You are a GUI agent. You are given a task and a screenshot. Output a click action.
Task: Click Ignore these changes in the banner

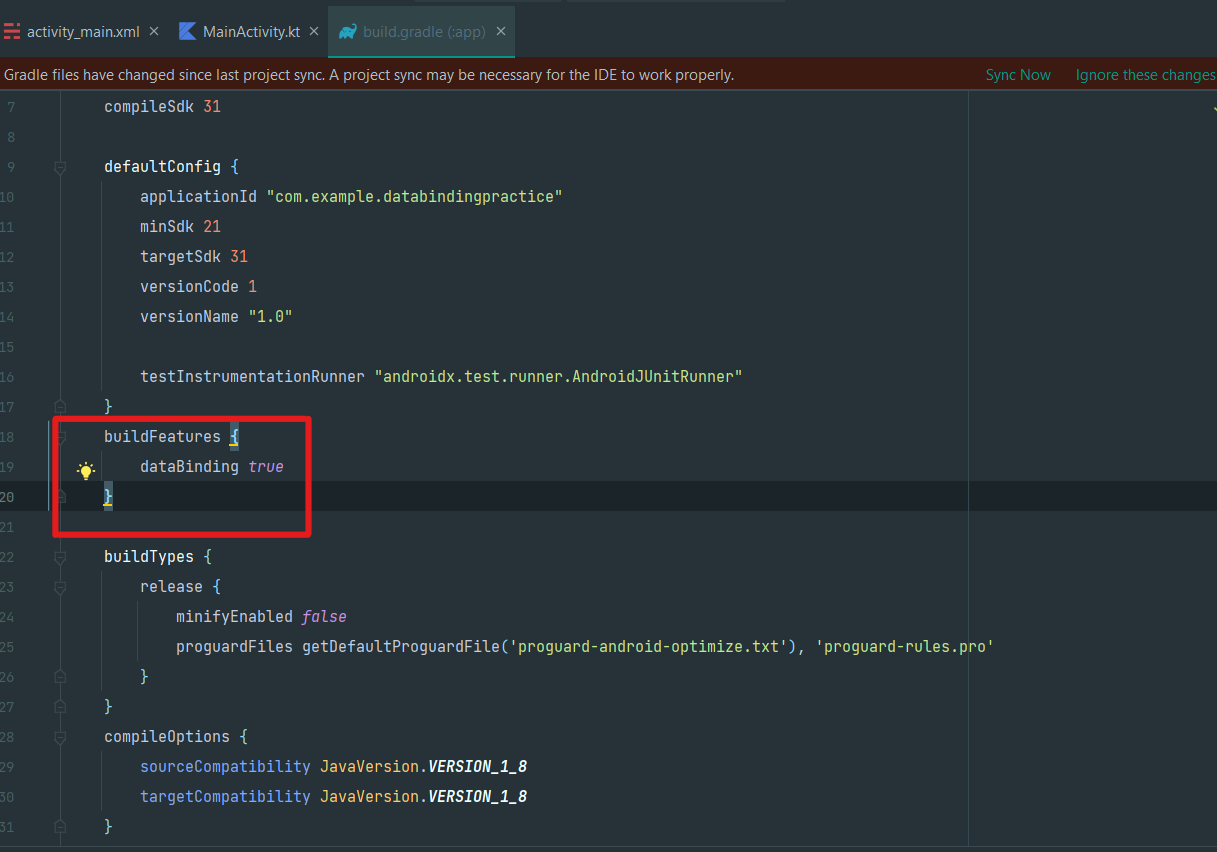click(x=1145, y=74)
